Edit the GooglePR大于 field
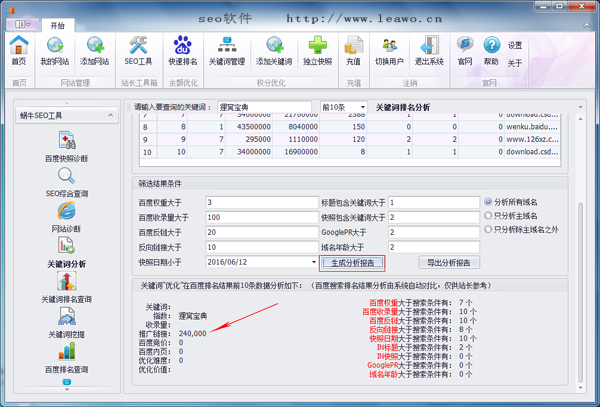The image size is (600, 407). [x=434, y=232]
